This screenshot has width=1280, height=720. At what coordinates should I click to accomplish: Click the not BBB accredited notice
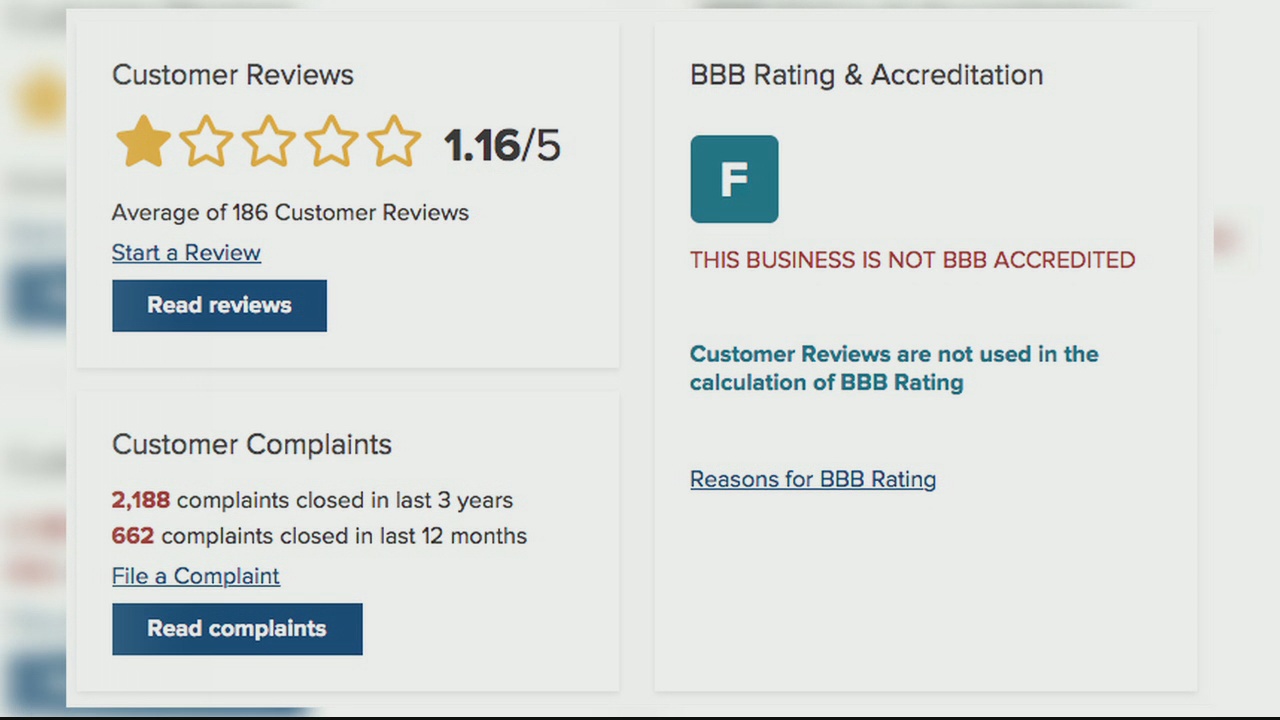(912, 260)
